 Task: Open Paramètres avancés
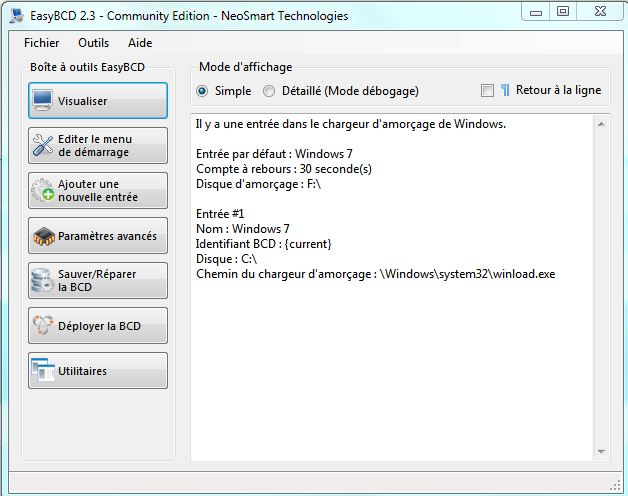pos(98,236)
